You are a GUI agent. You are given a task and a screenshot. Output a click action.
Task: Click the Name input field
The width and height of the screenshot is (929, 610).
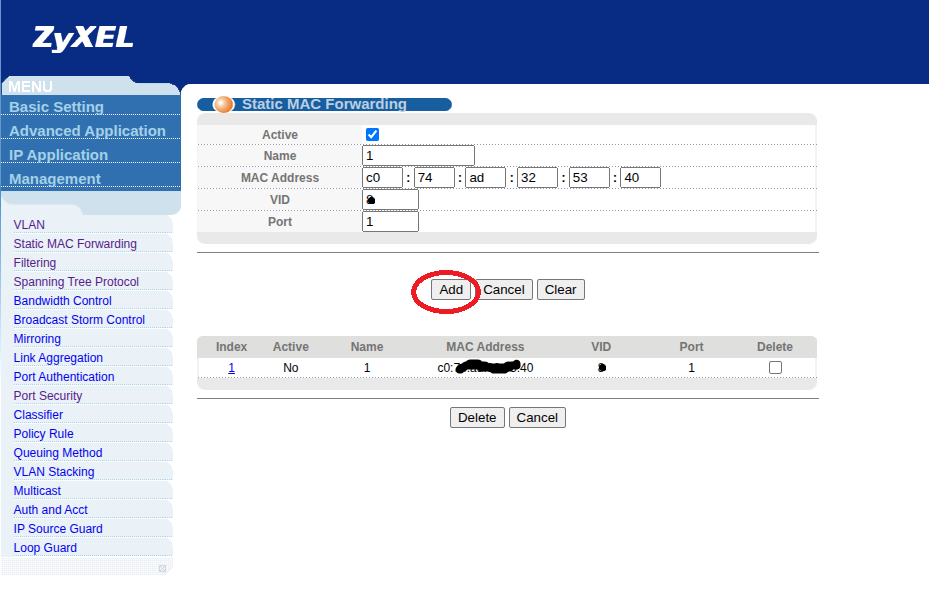418,156
